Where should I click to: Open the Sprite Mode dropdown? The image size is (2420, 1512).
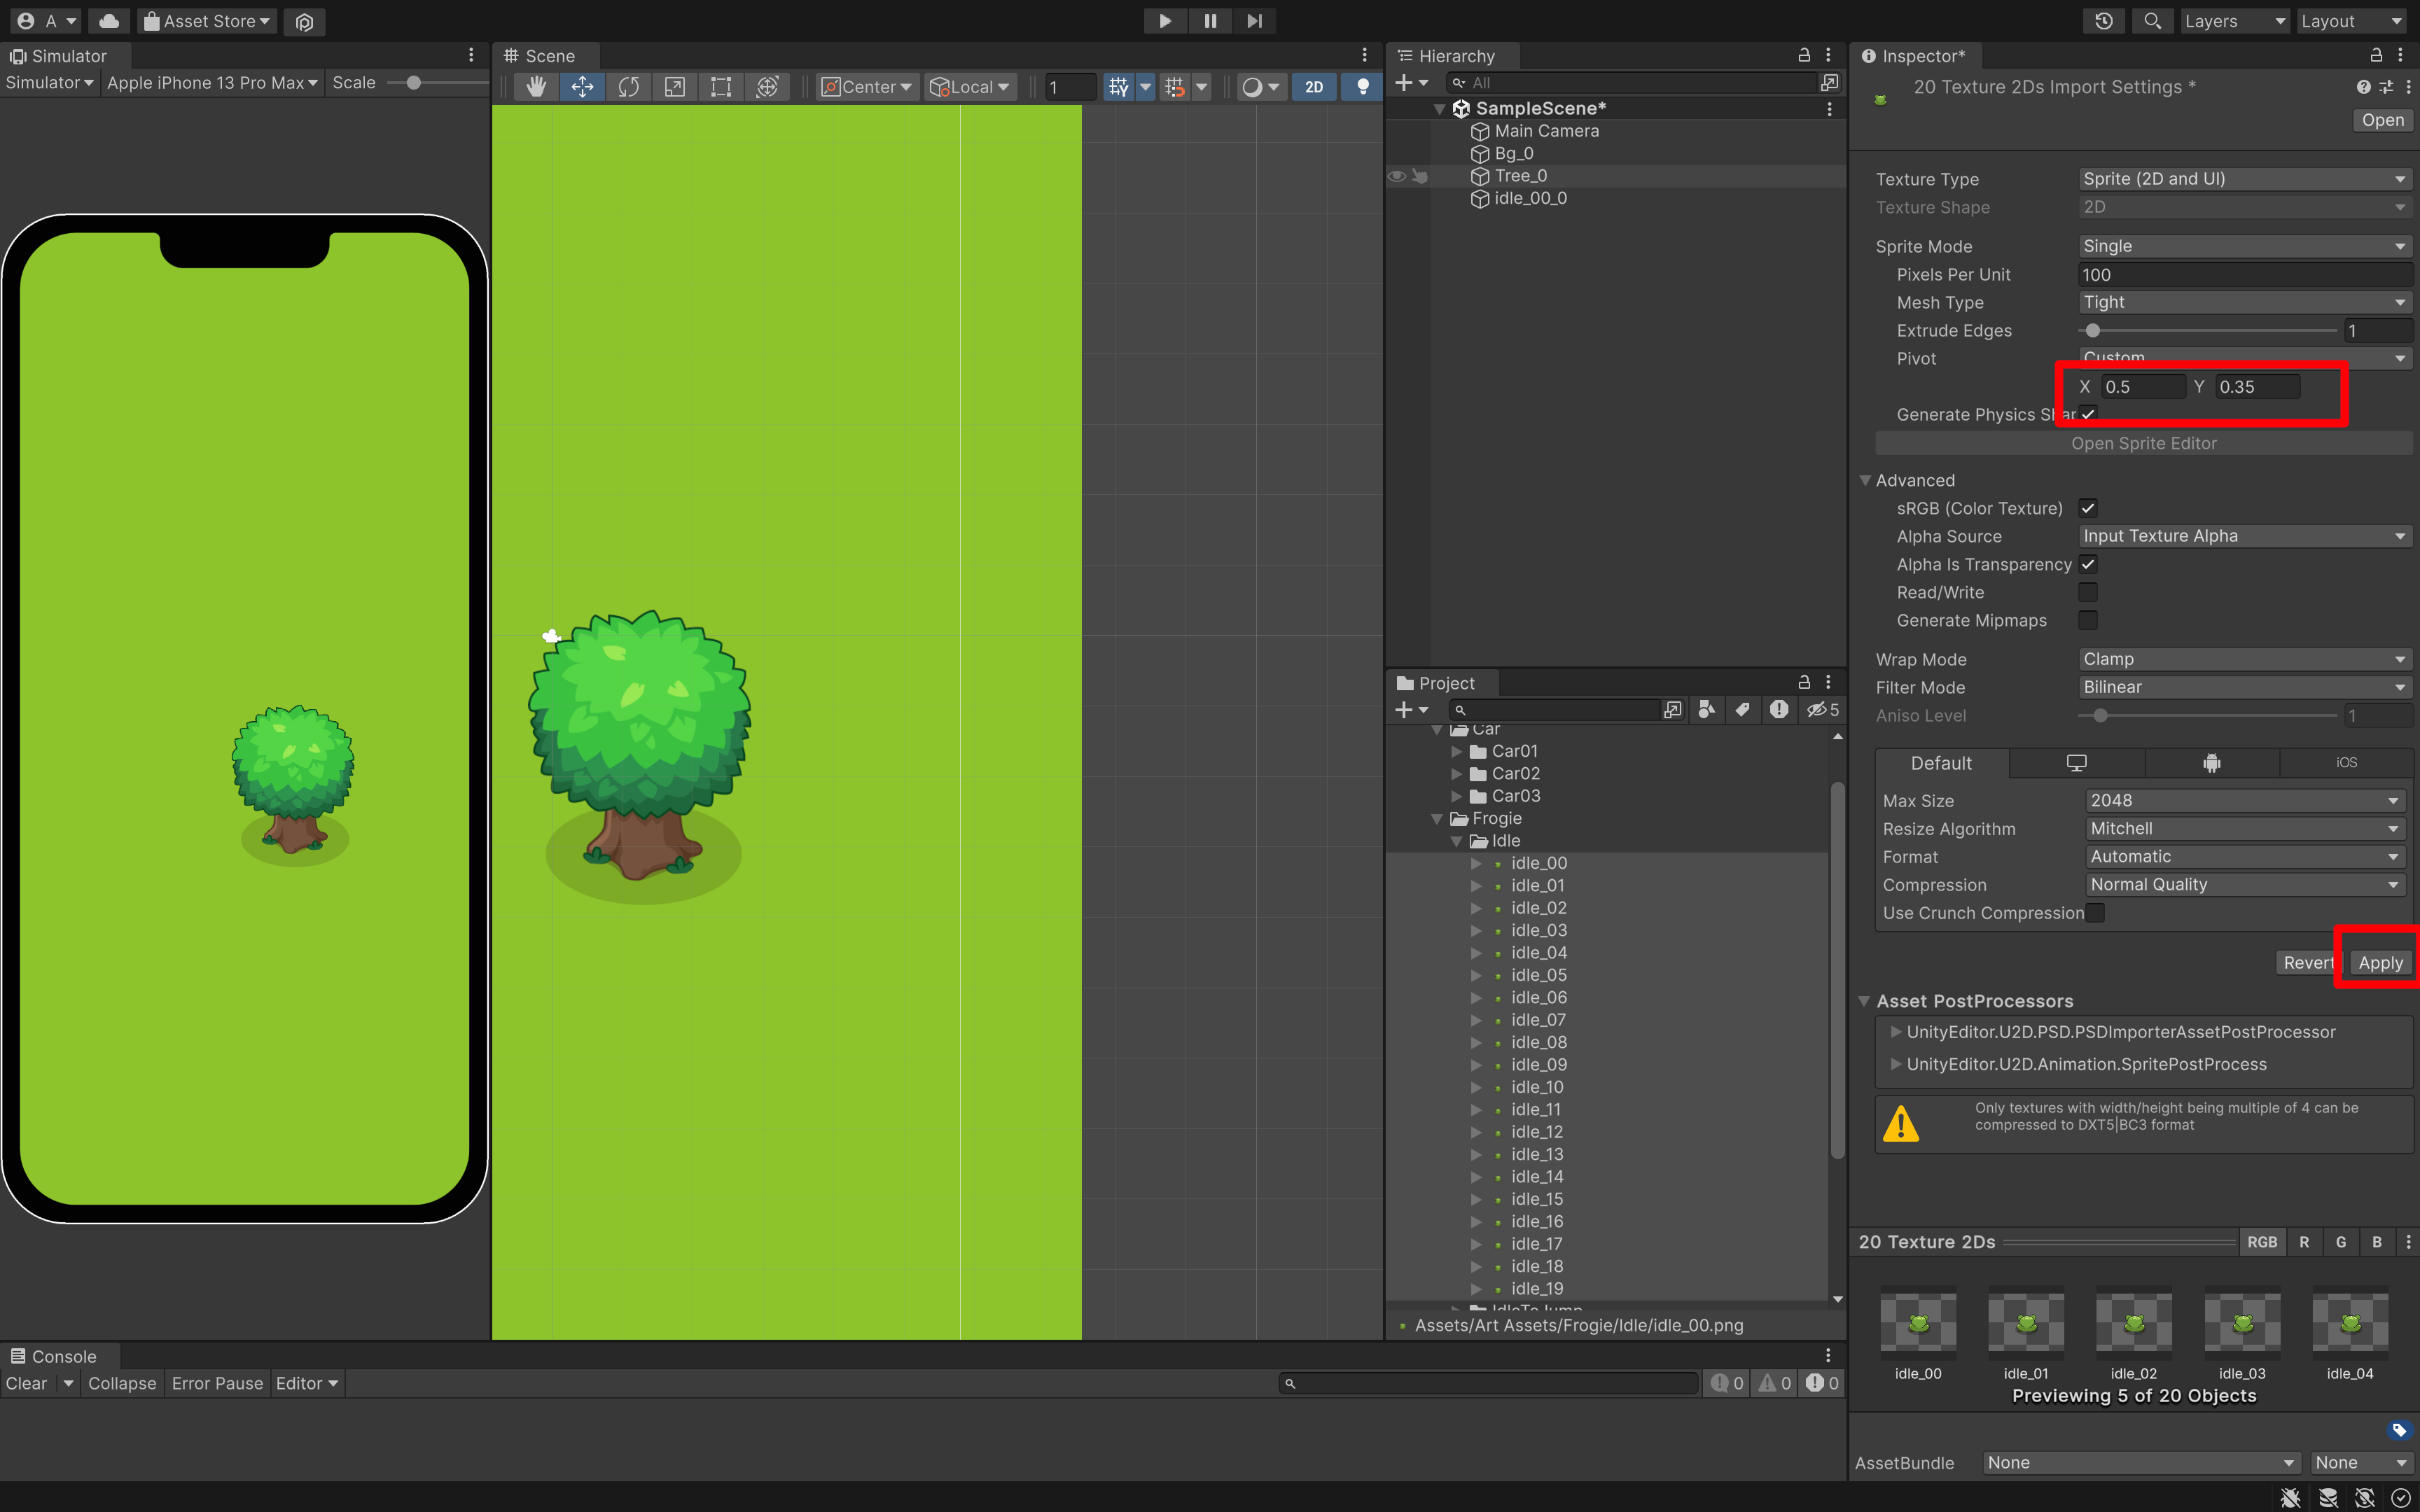[x=2244, y=246]
